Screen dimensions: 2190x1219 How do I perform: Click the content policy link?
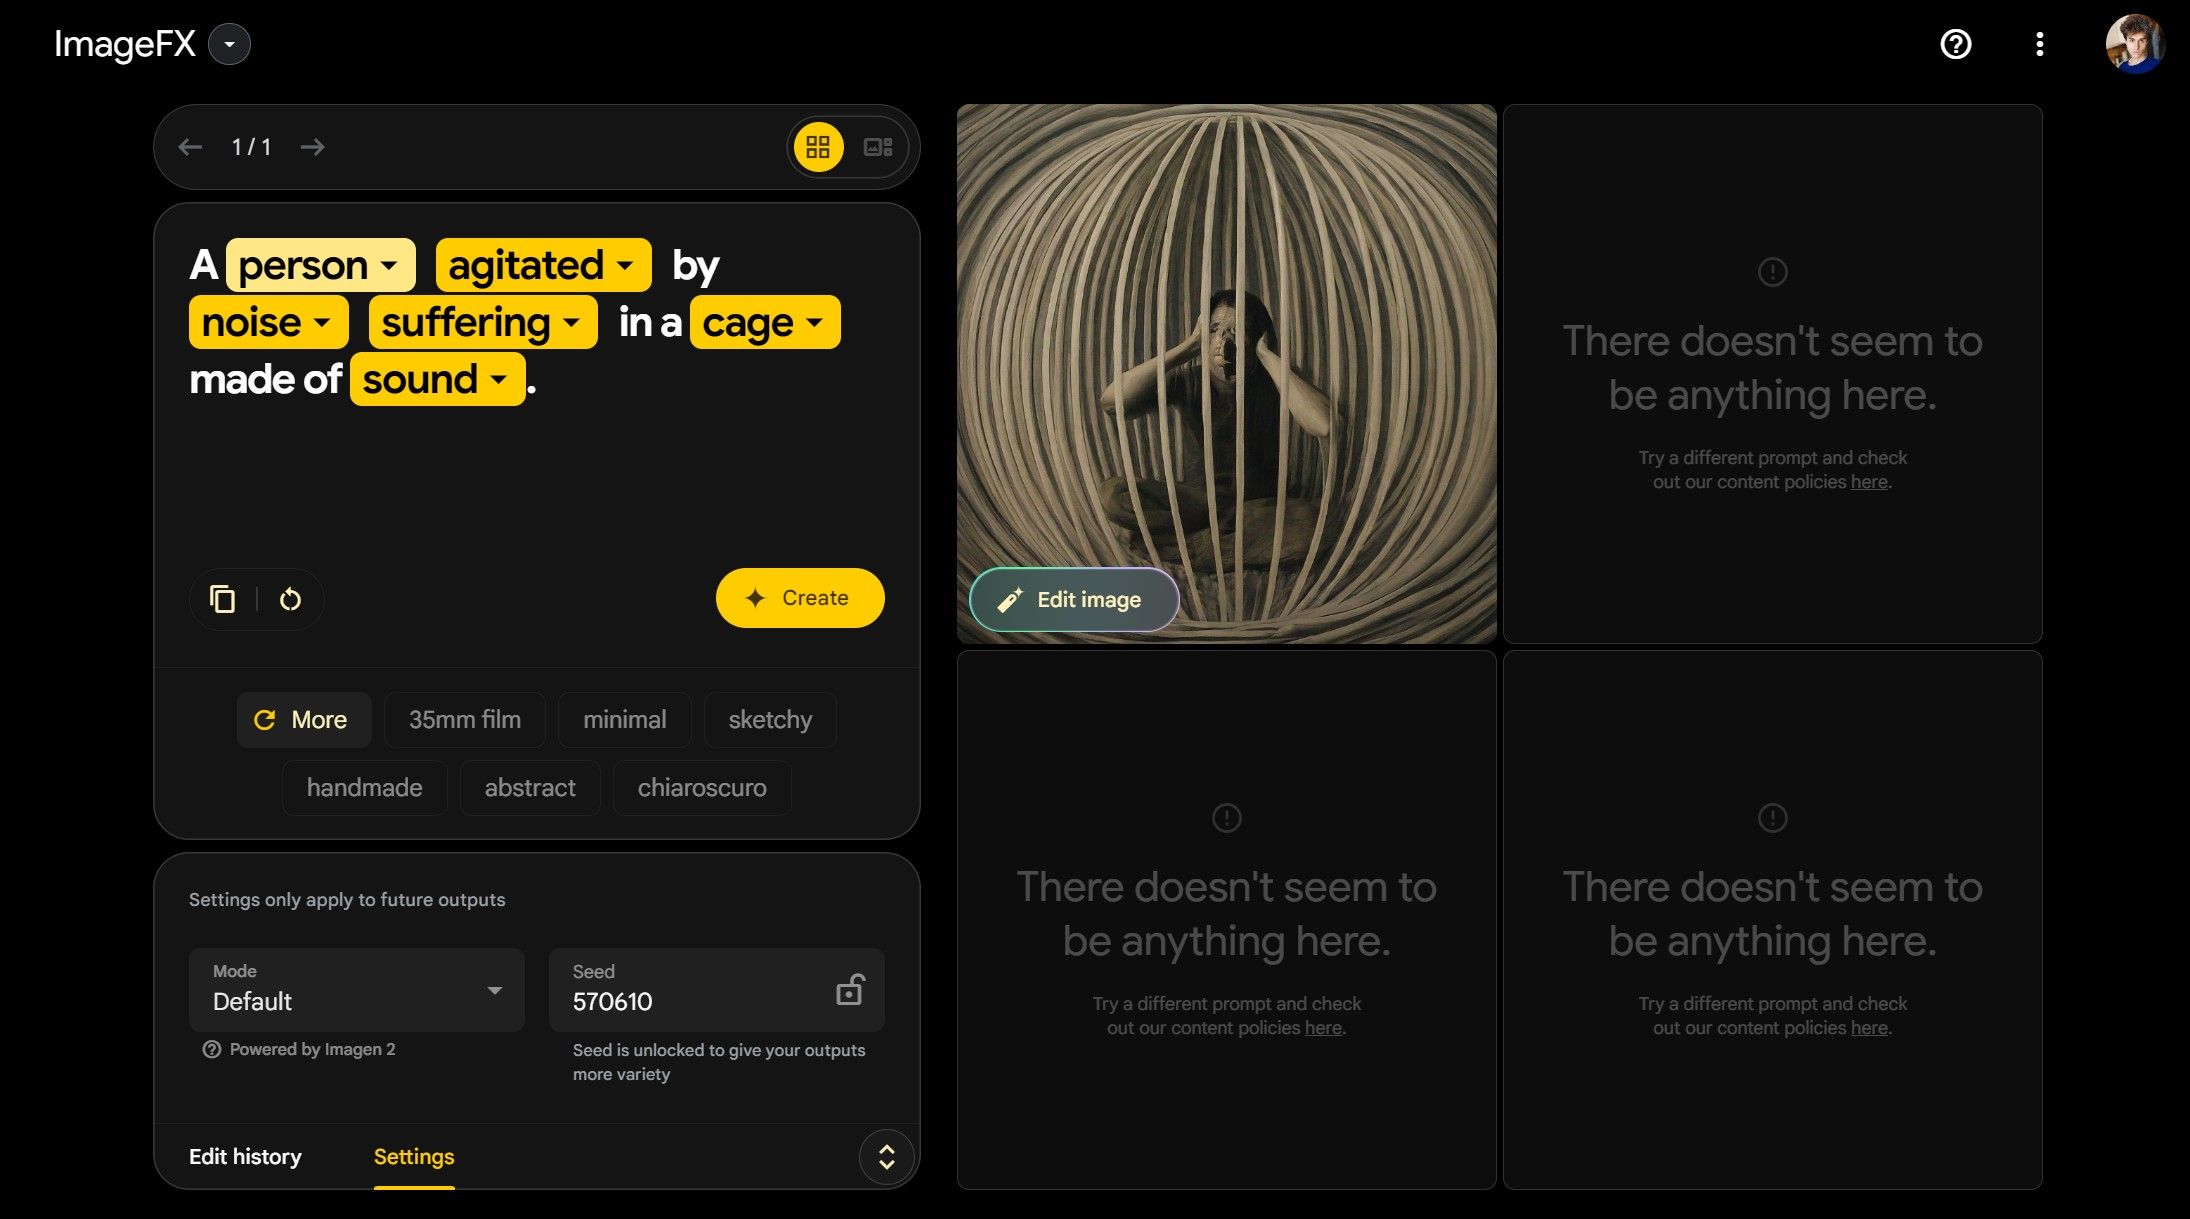(1867, 480)
